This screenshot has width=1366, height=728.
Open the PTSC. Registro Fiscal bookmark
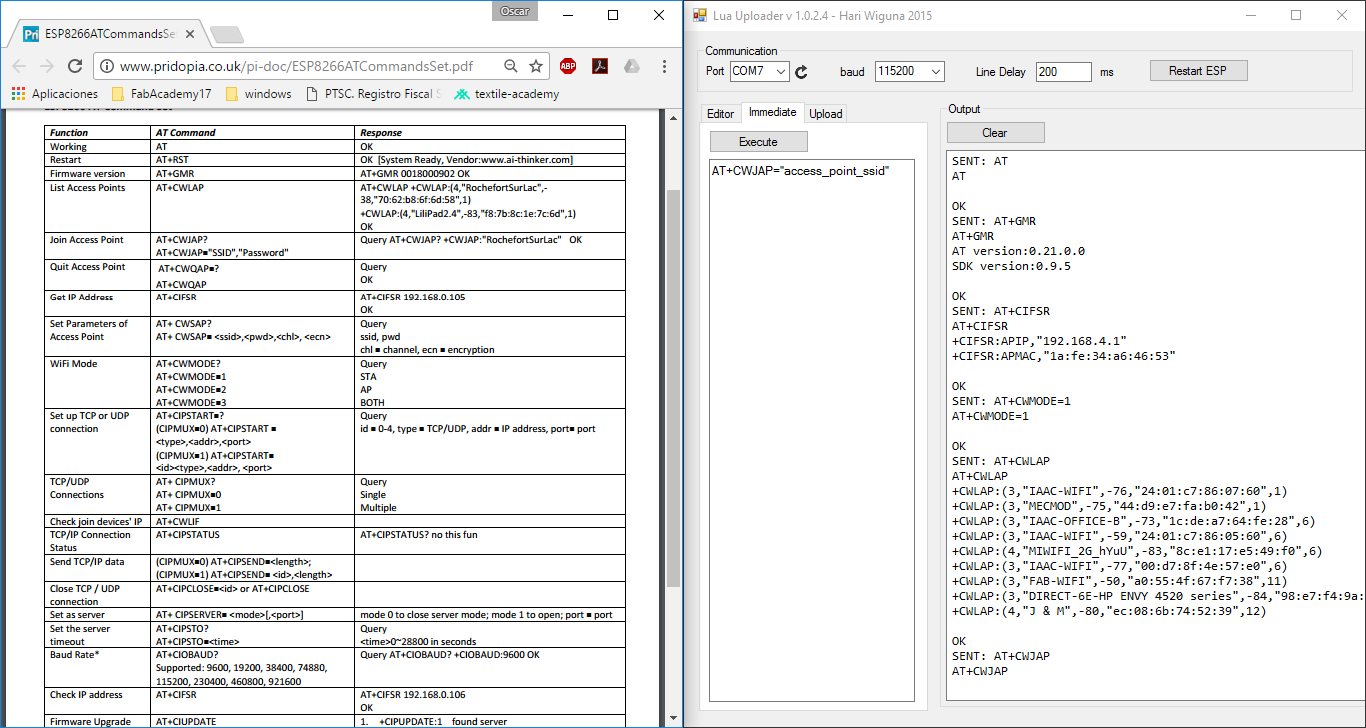[x=372, y=94]
